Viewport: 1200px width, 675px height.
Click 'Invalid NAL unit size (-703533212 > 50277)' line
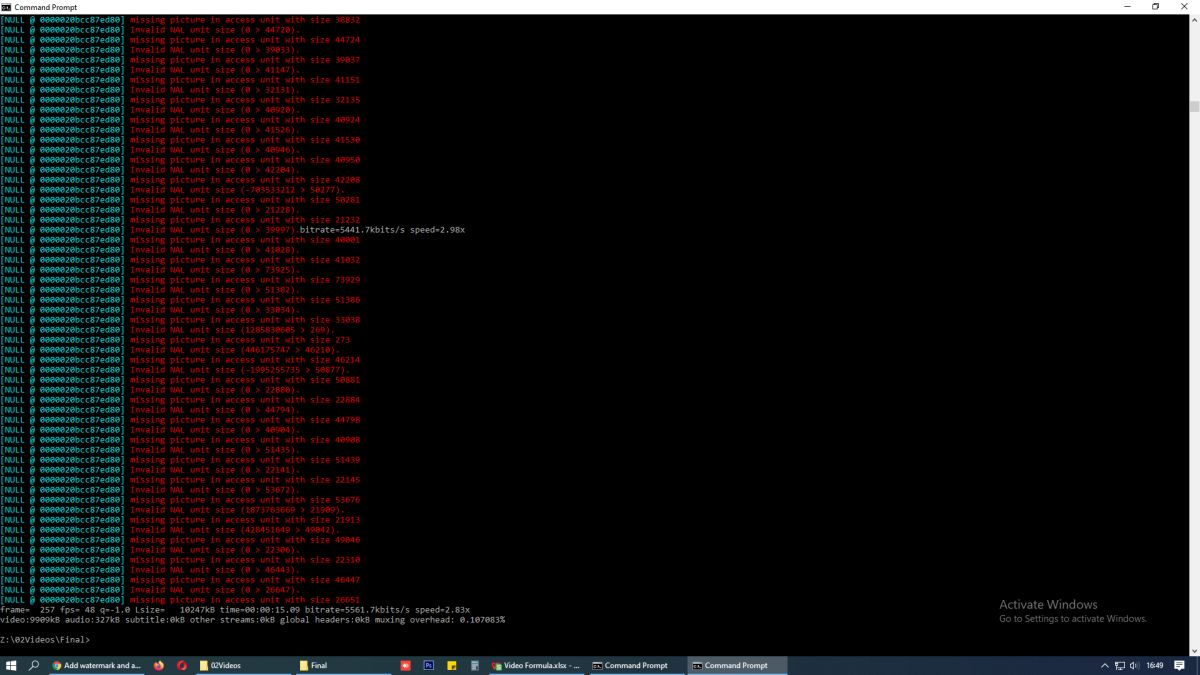point(237,190)
